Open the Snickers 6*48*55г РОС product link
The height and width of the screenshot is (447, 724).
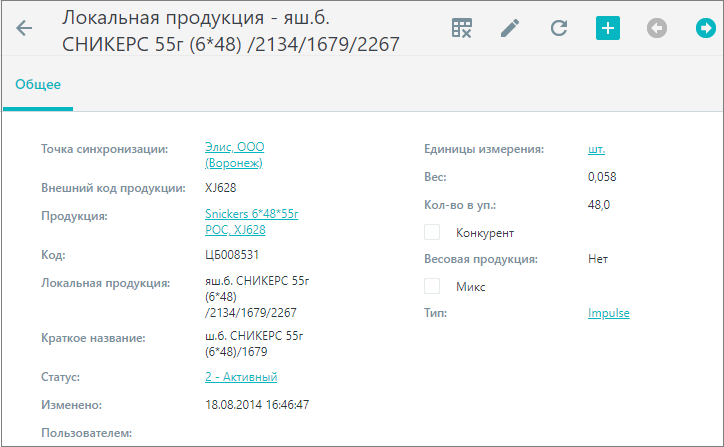[x=252, y=222]
